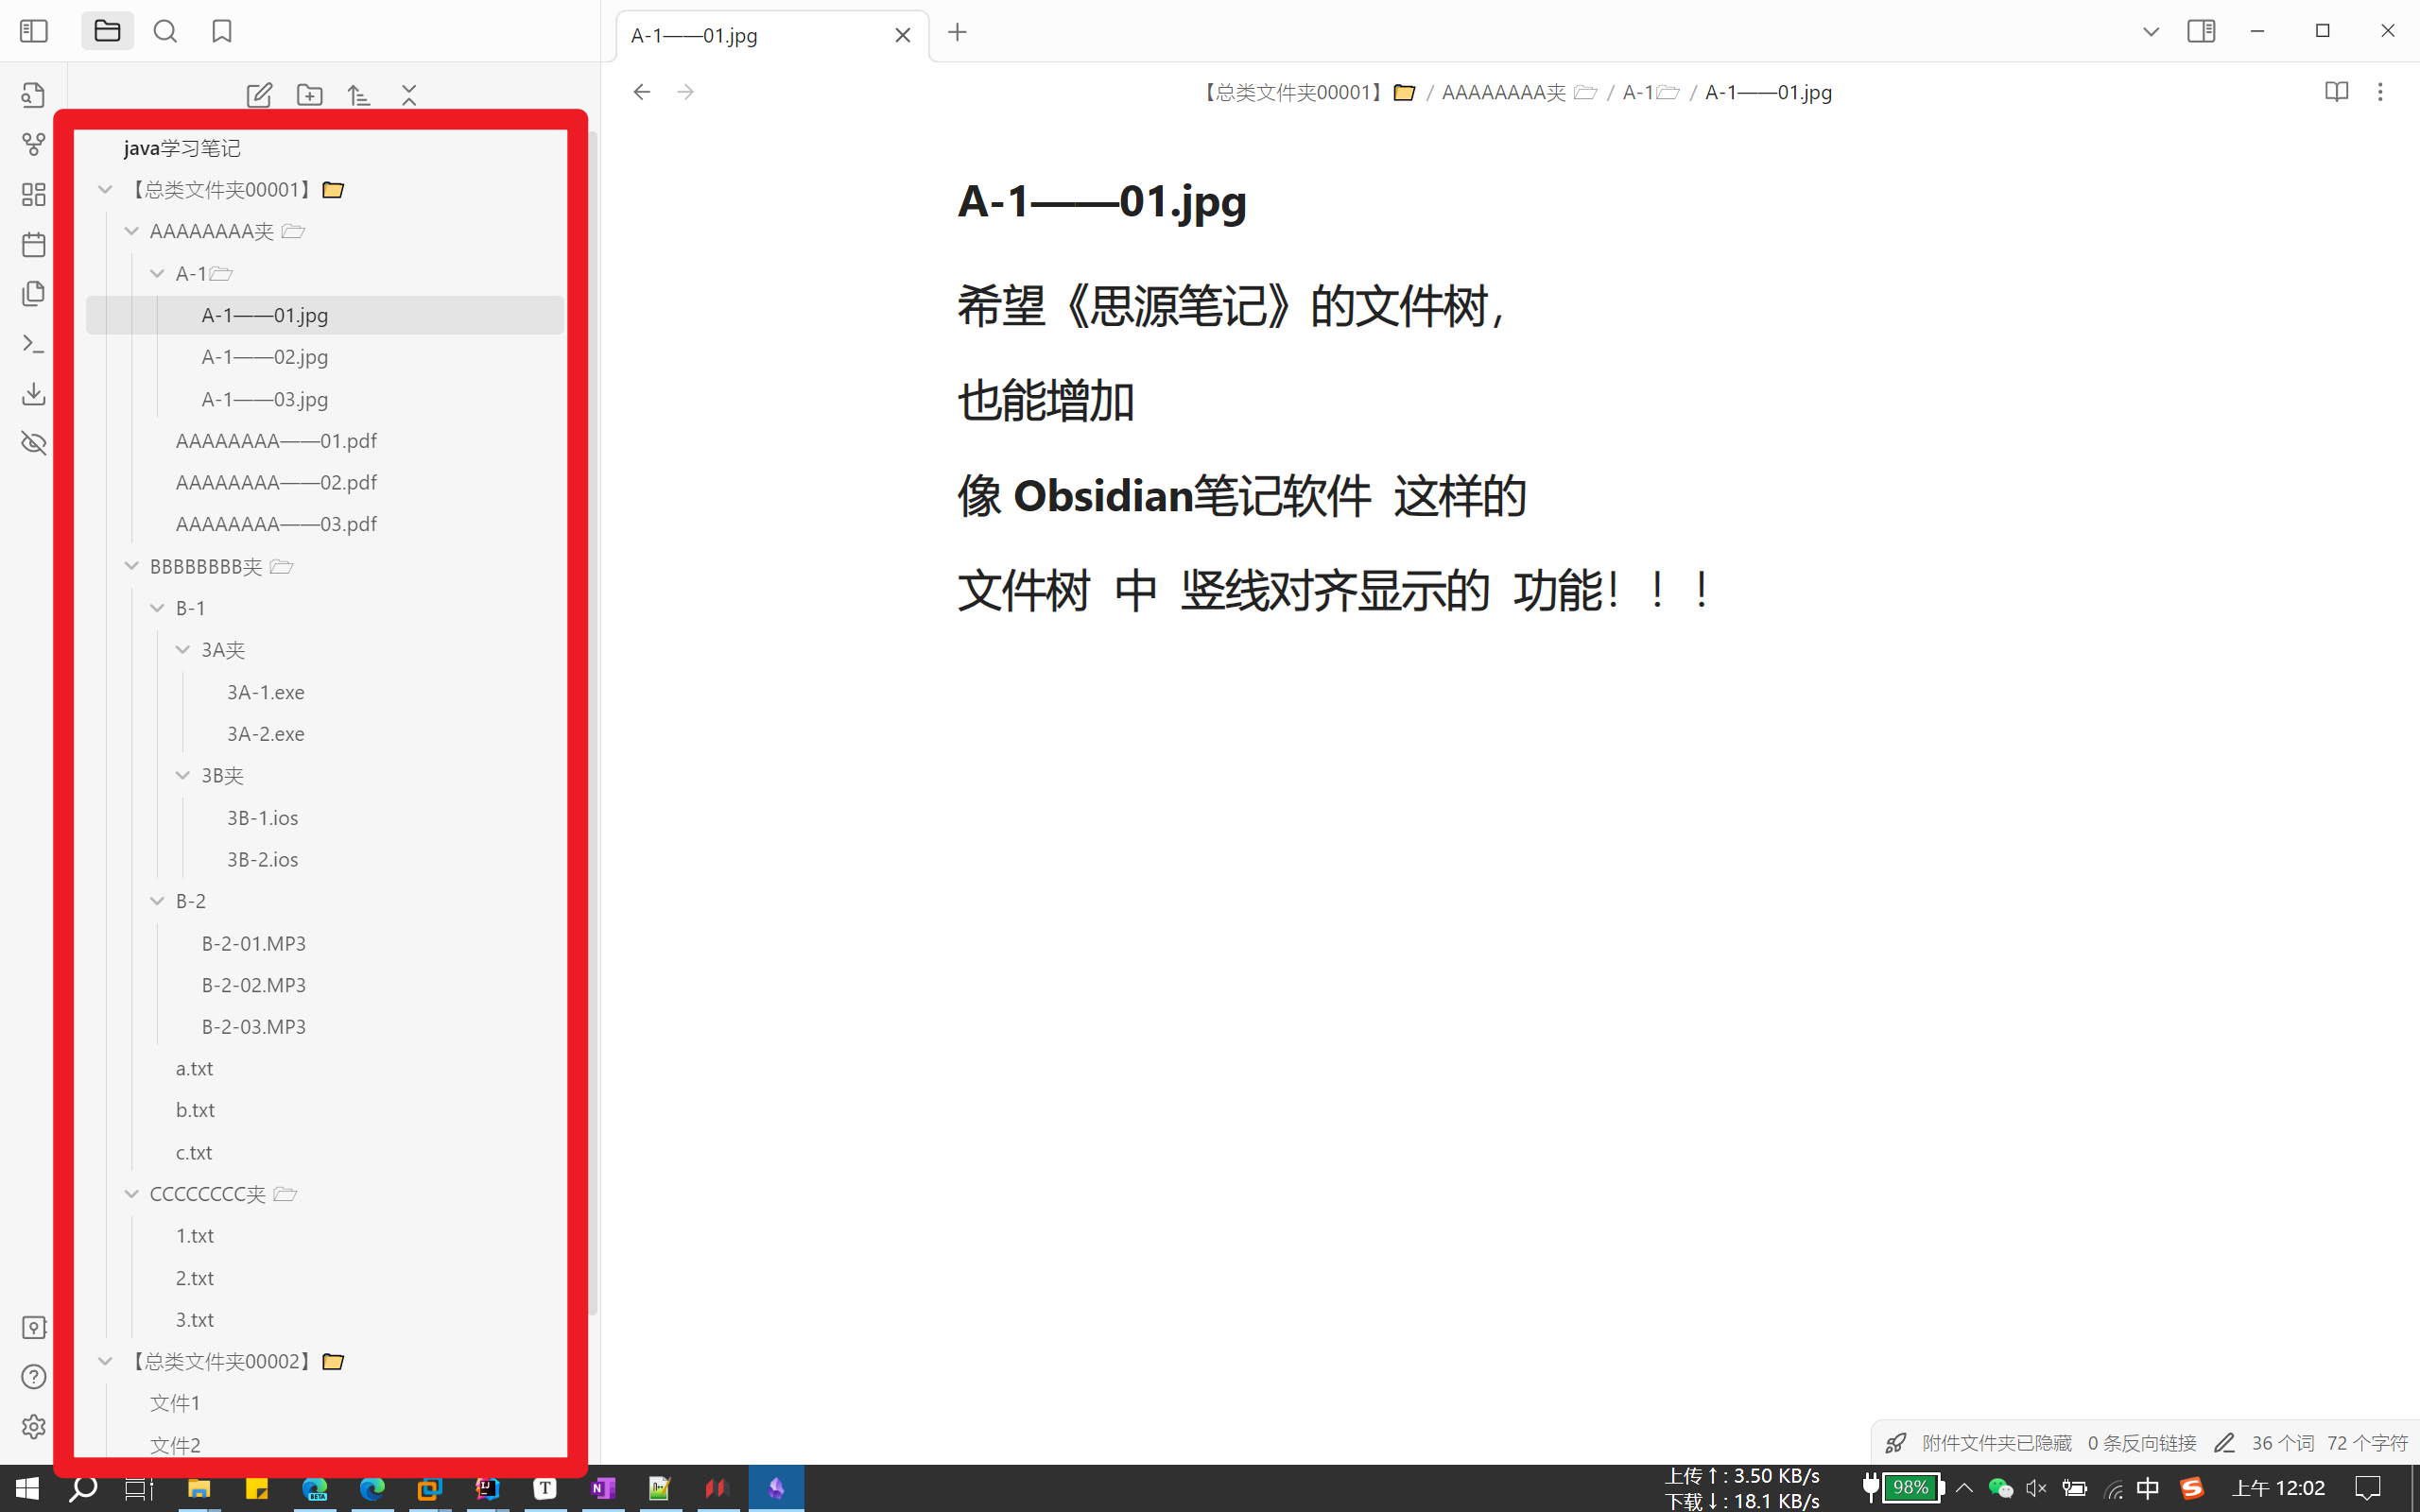The image size is (2420, 1512).
Task: Click the new folder icon
Action: pos(310,95)
